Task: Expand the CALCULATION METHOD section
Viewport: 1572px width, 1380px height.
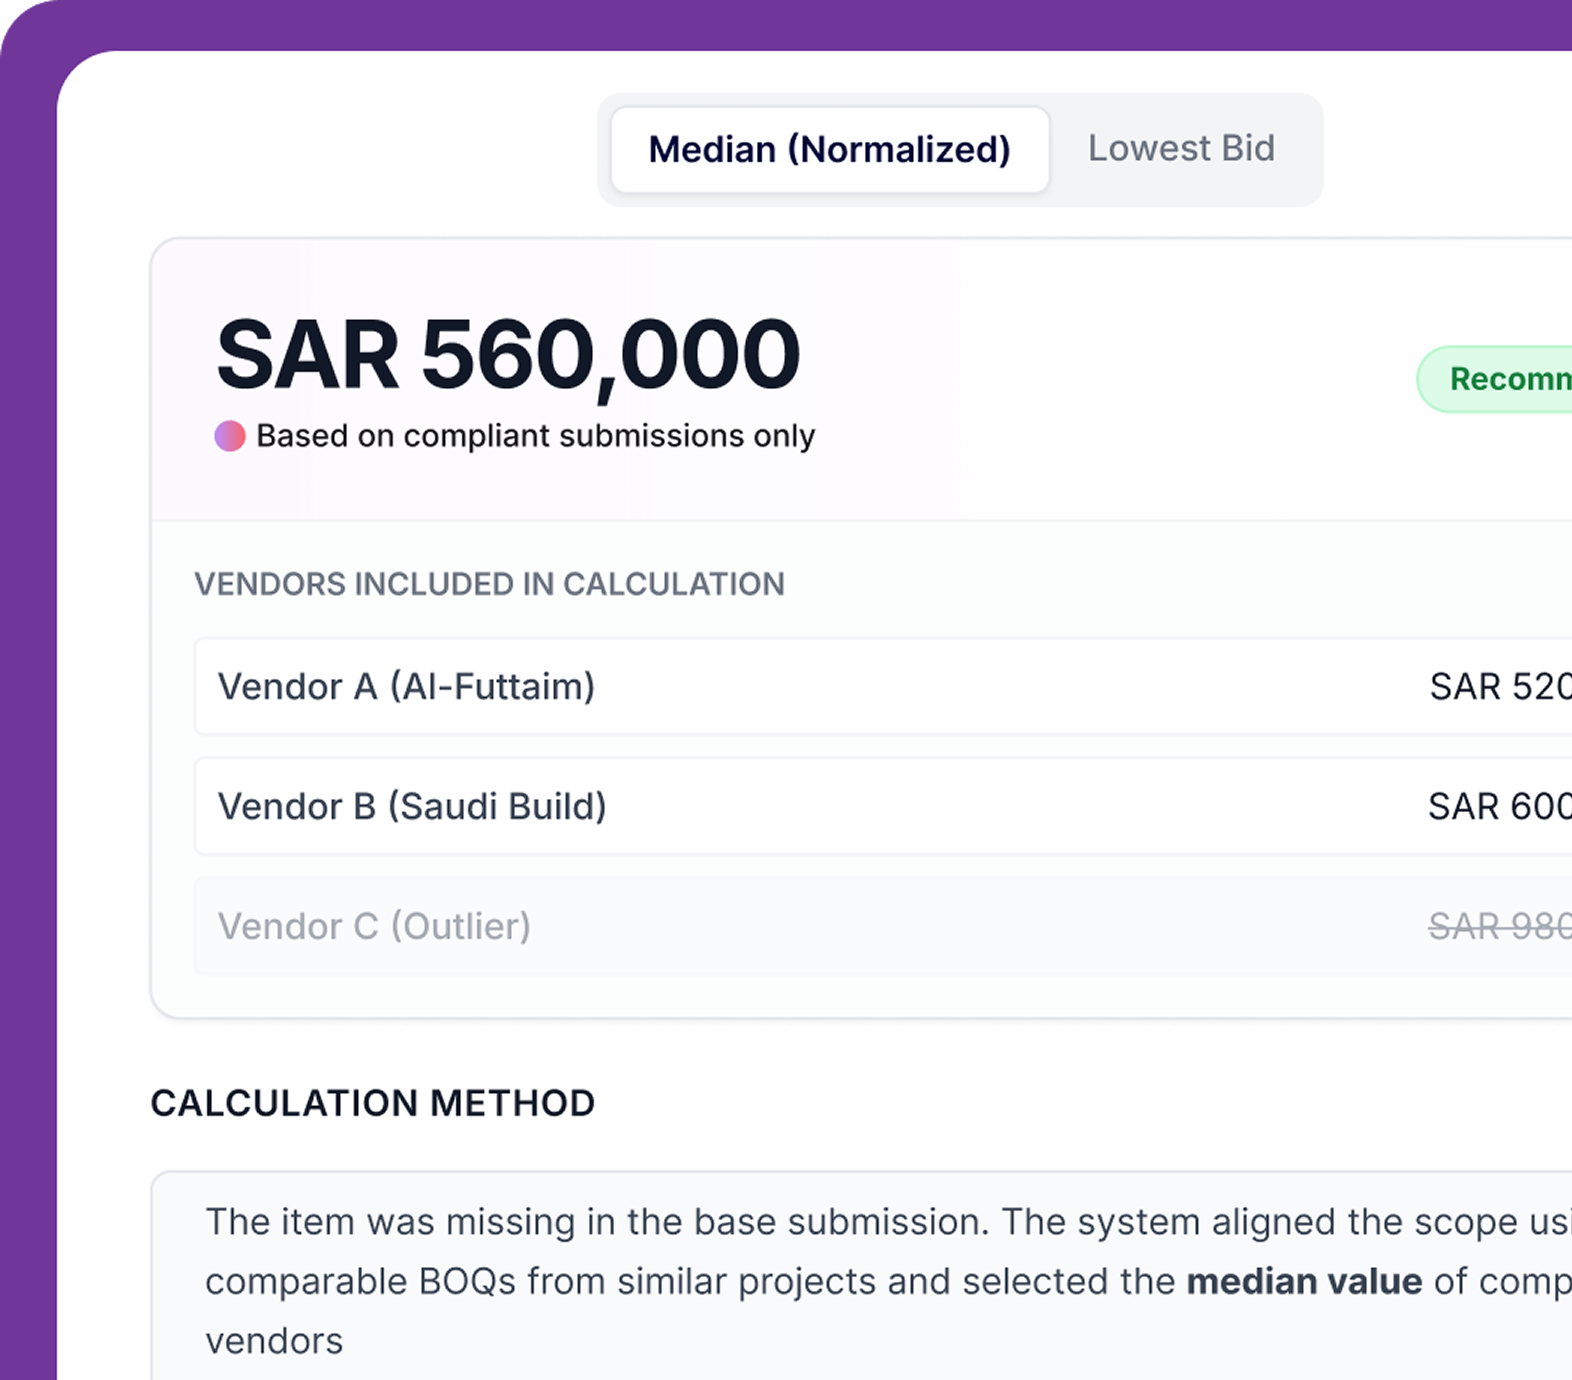Action: [x=373, y=1103]
